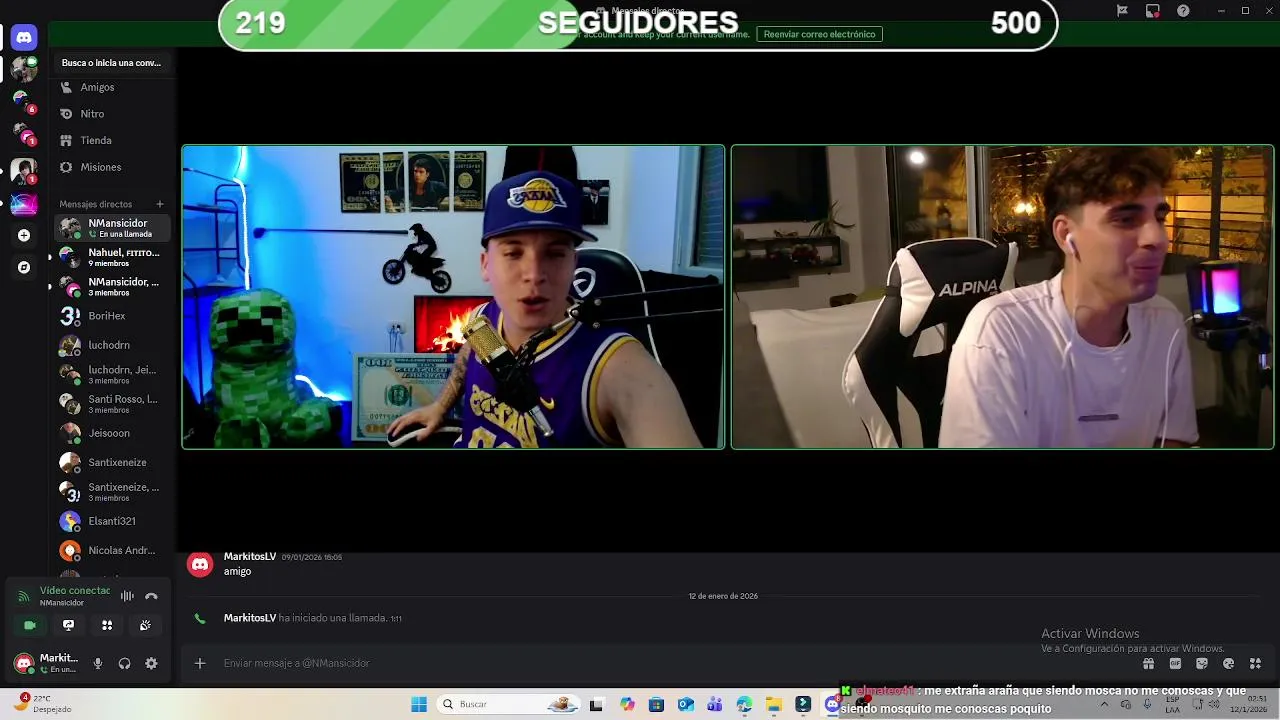Open the Misiones menu item
Image resolution: width=1280 pixels, height=720 pixels.
tap(111, 167)
